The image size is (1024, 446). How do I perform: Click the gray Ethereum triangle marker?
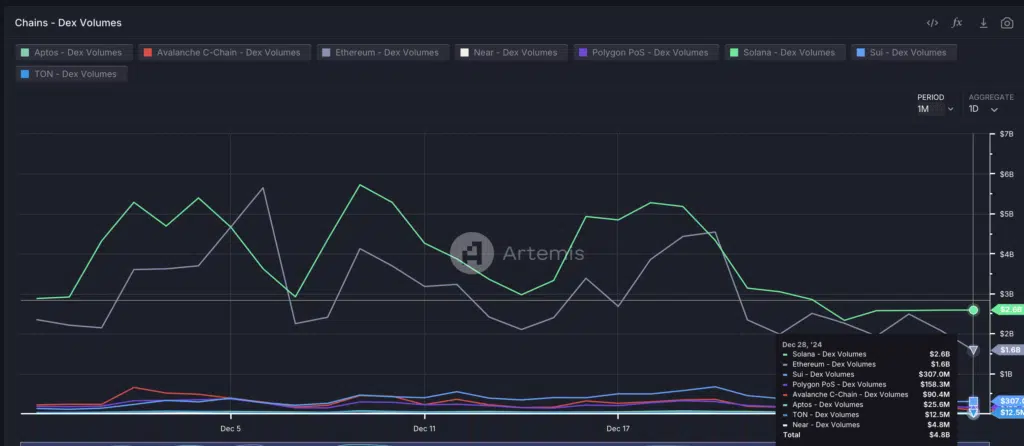pos(973,349)
